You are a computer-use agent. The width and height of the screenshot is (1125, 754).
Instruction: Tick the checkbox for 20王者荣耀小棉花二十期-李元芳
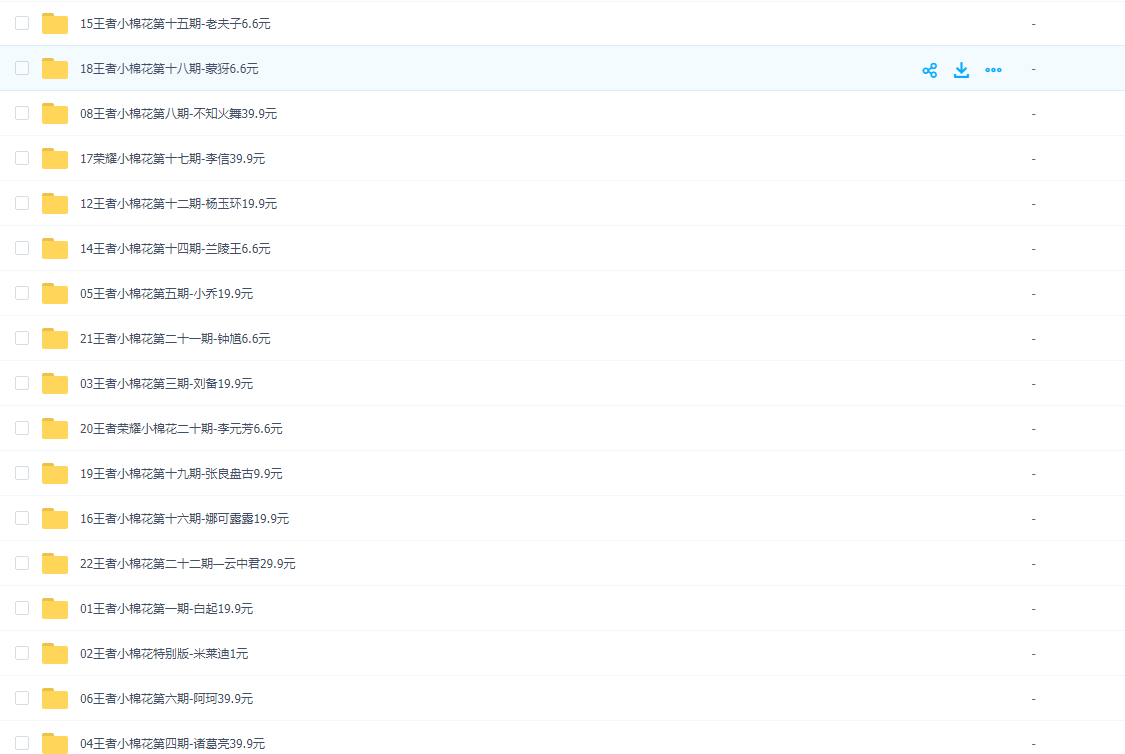coord(22,428)
